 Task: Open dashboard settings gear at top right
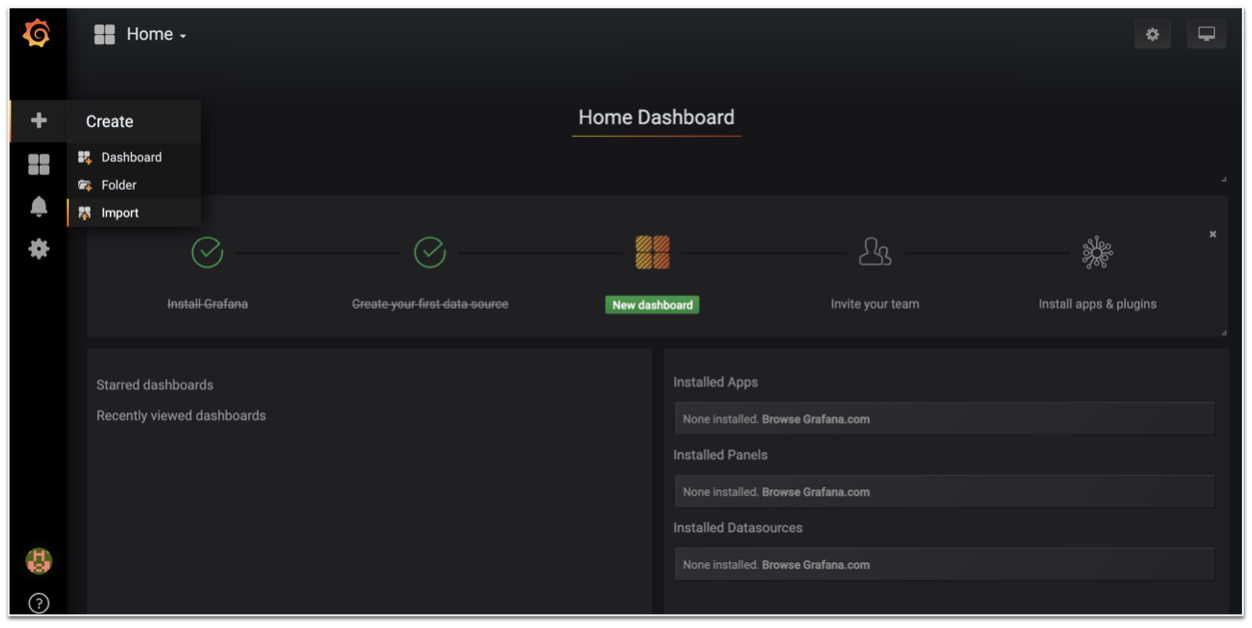click(1153, 34)
